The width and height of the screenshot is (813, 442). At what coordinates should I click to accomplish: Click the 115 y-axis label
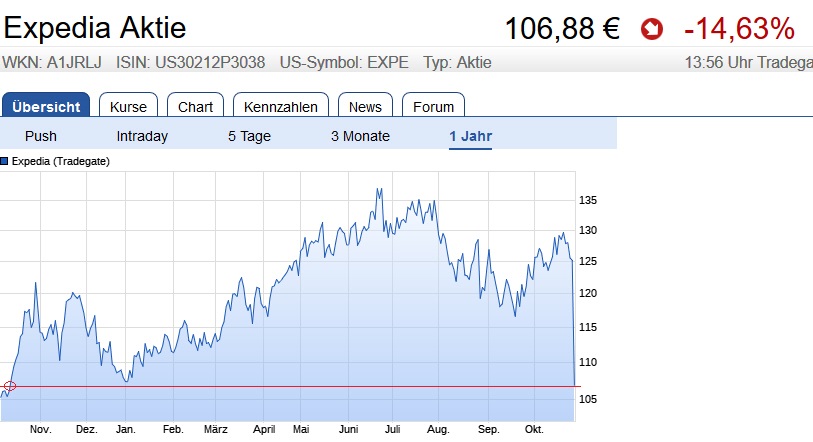588,327
